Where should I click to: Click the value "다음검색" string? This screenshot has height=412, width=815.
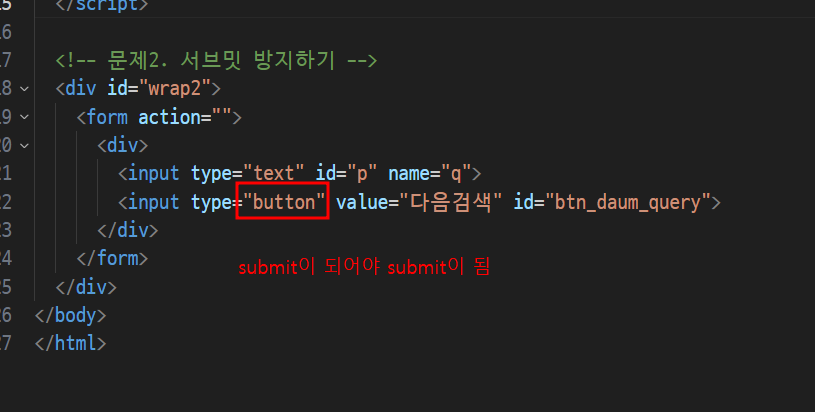(x=451, y=202)
